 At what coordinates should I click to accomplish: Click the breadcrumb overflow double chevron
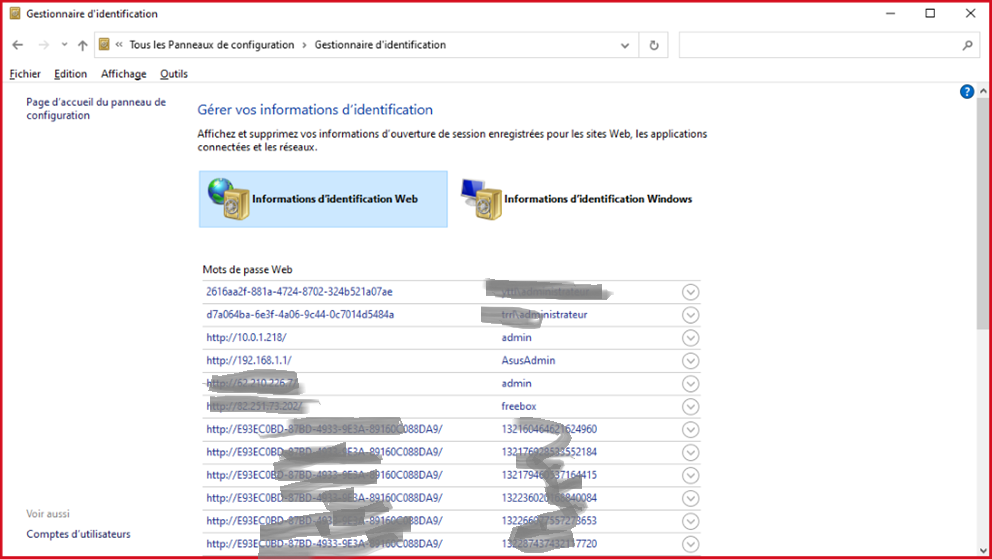click(x=119, y=44)
